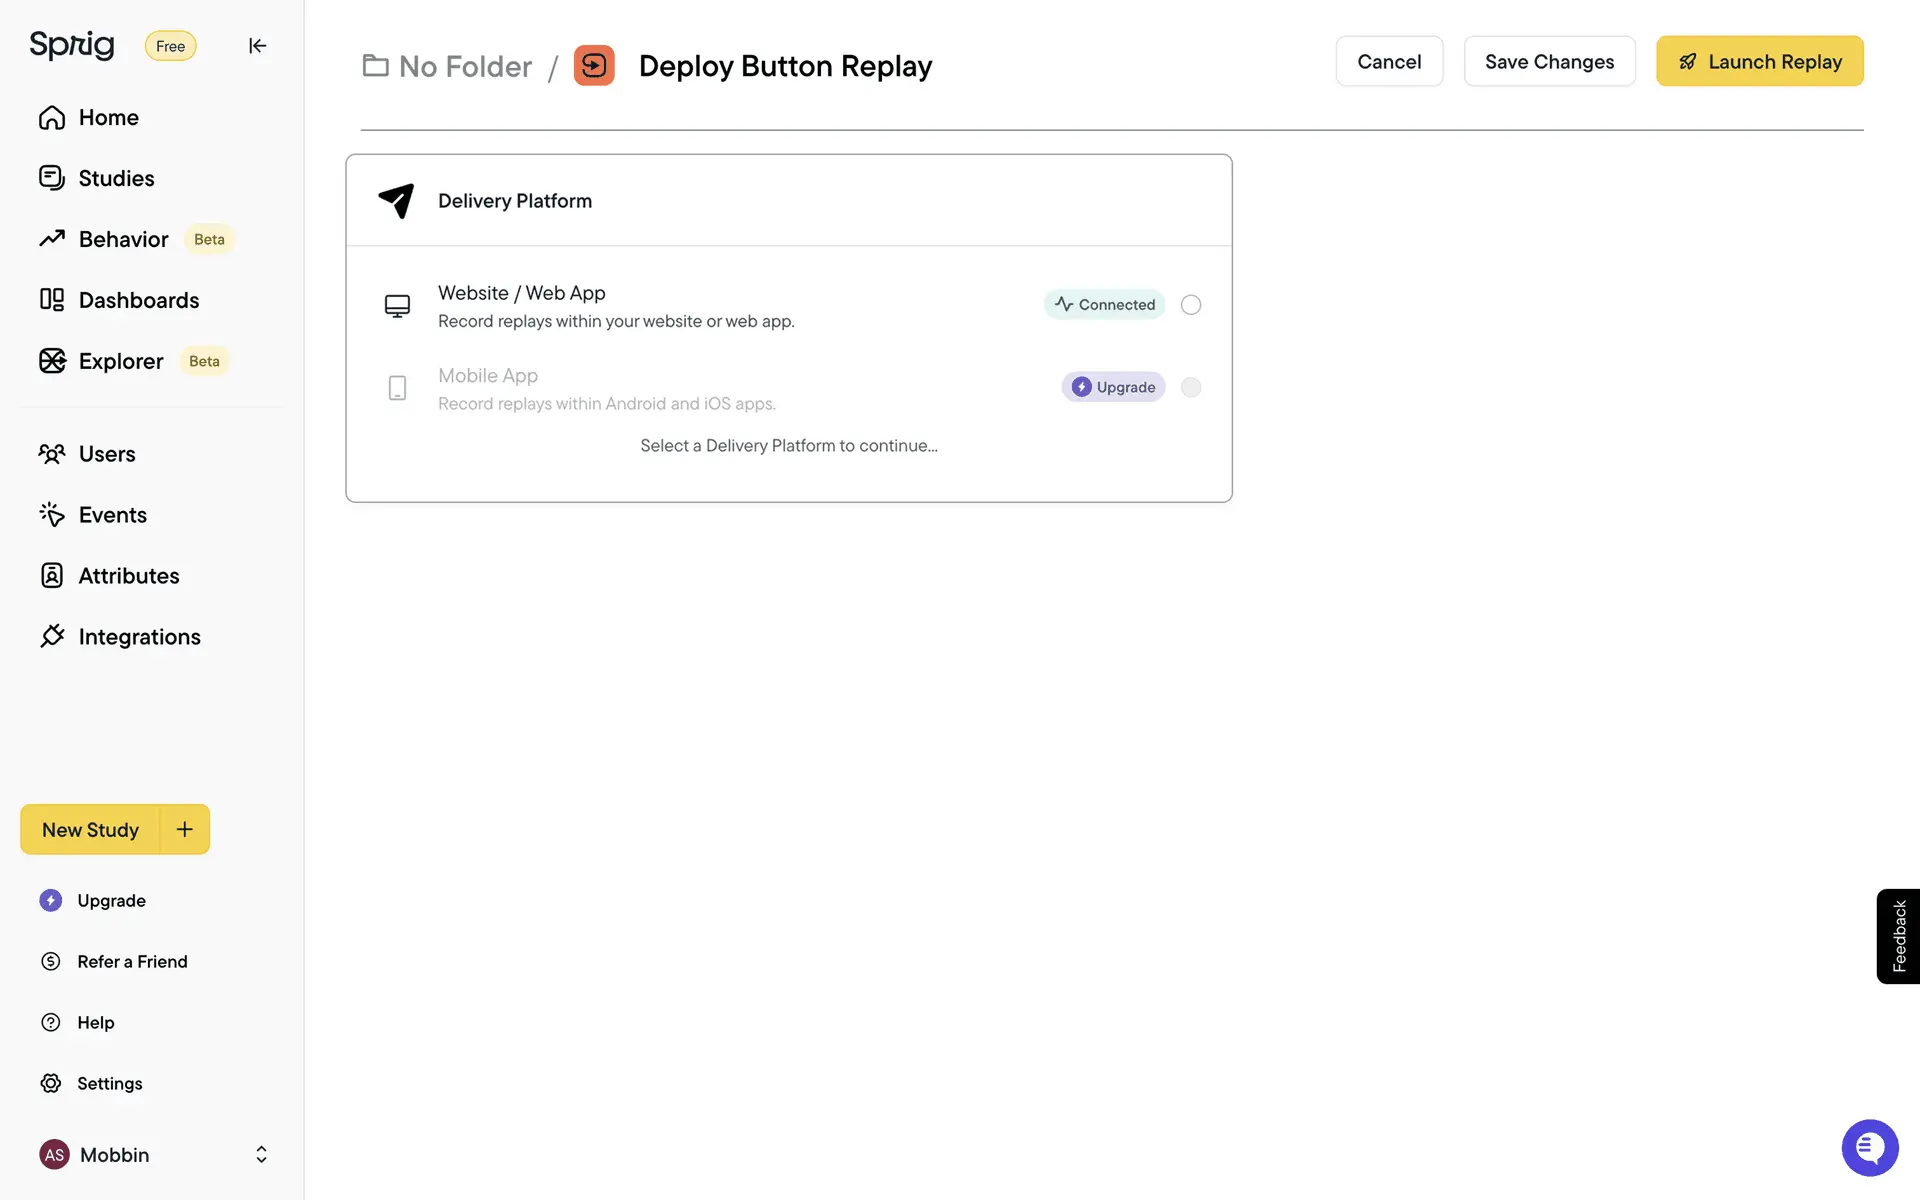Open the Integrations page
1920x1200 pixels.
[x=139, y=637]
